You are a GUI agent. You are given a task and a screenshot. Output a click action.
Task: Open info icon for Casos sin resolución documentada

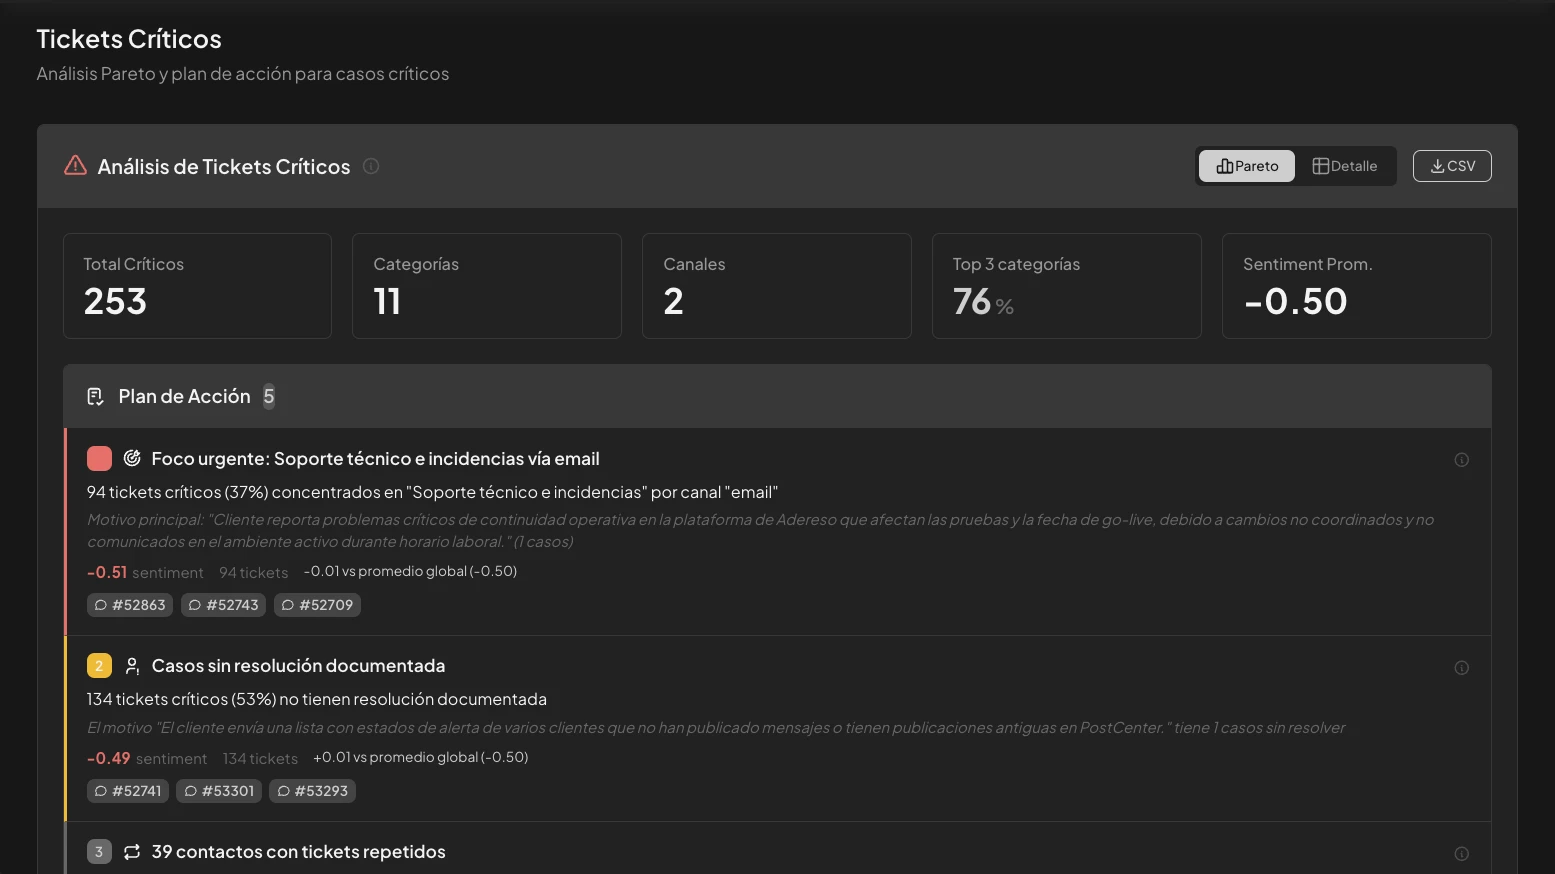[x=1461, y=668]
